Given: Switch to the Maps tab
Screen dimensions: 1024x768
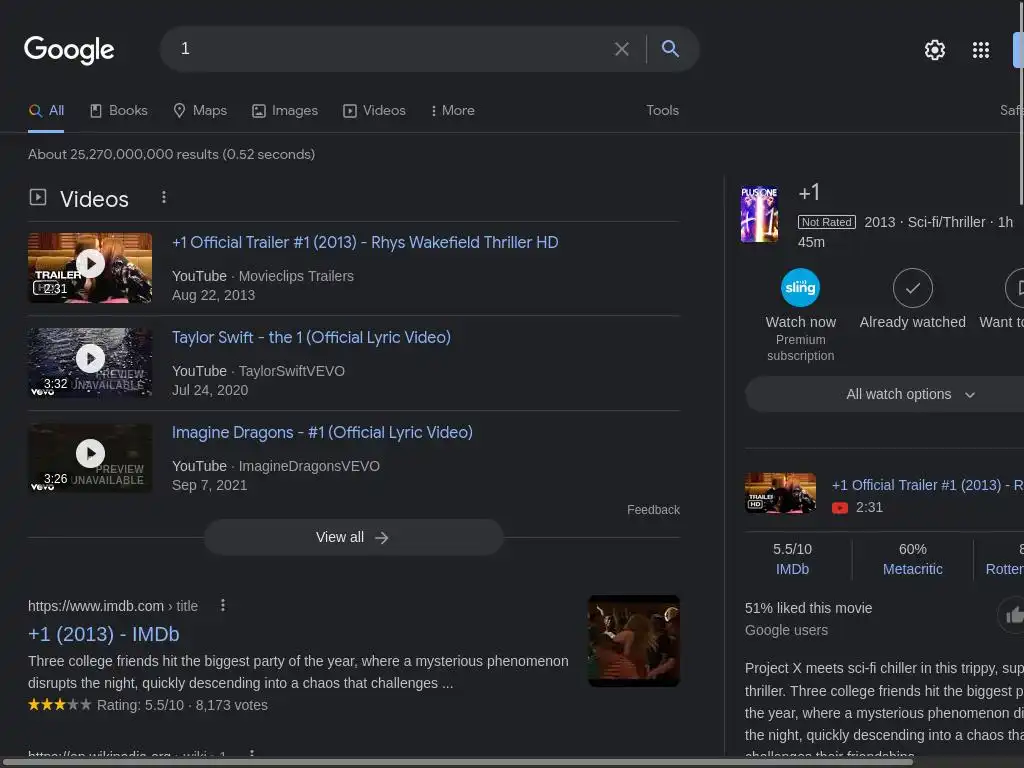Looking at the screenshot, I should click(200, 110).
